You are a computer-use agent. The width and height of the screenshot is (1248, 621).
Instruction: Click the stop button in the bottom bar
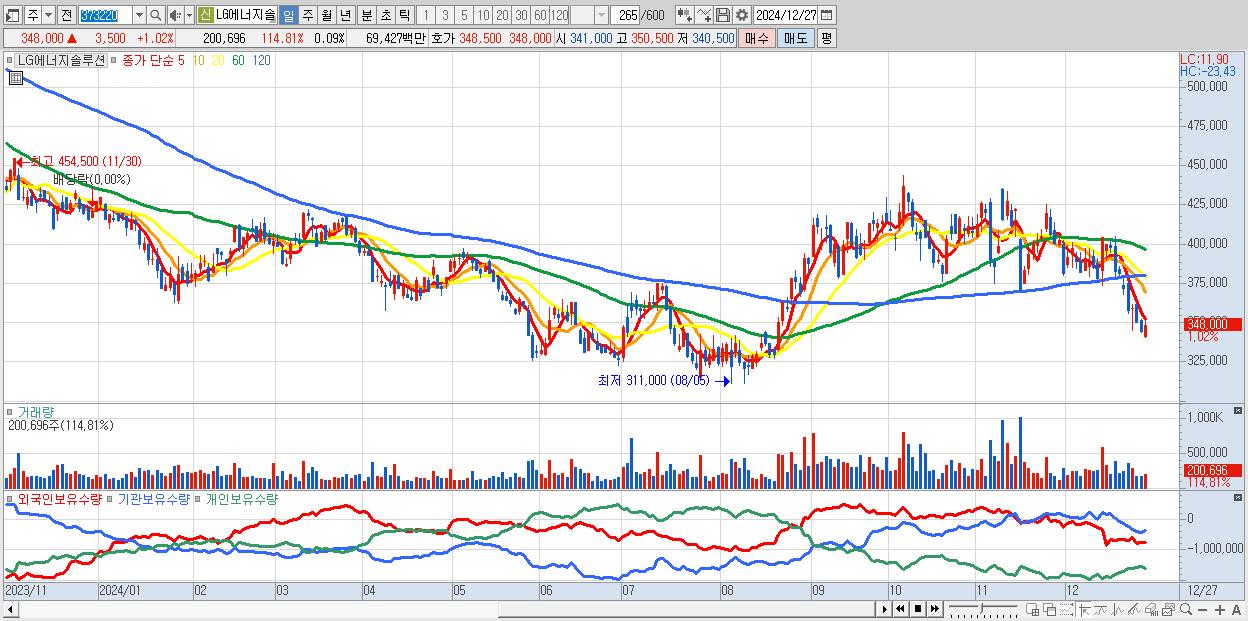pos(918,609)
